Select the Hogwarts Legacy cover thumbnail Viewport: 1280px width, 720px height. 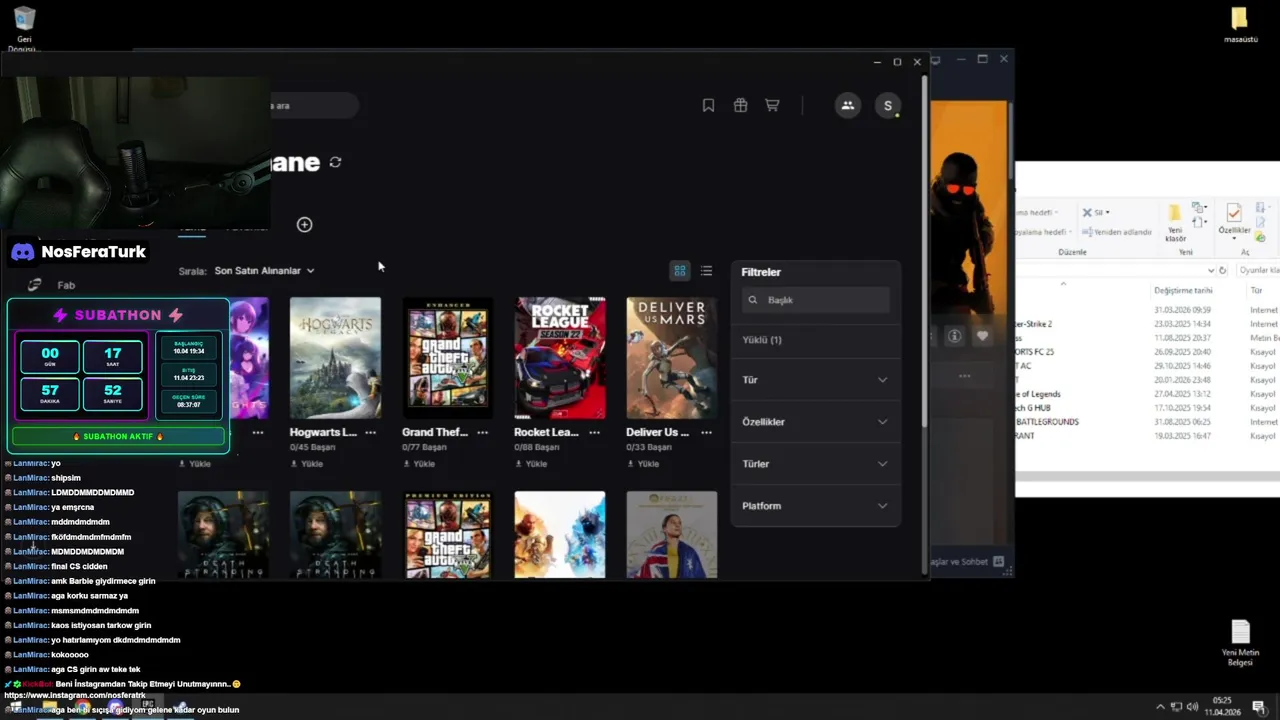pyautogui.click(x=335, y=358)
